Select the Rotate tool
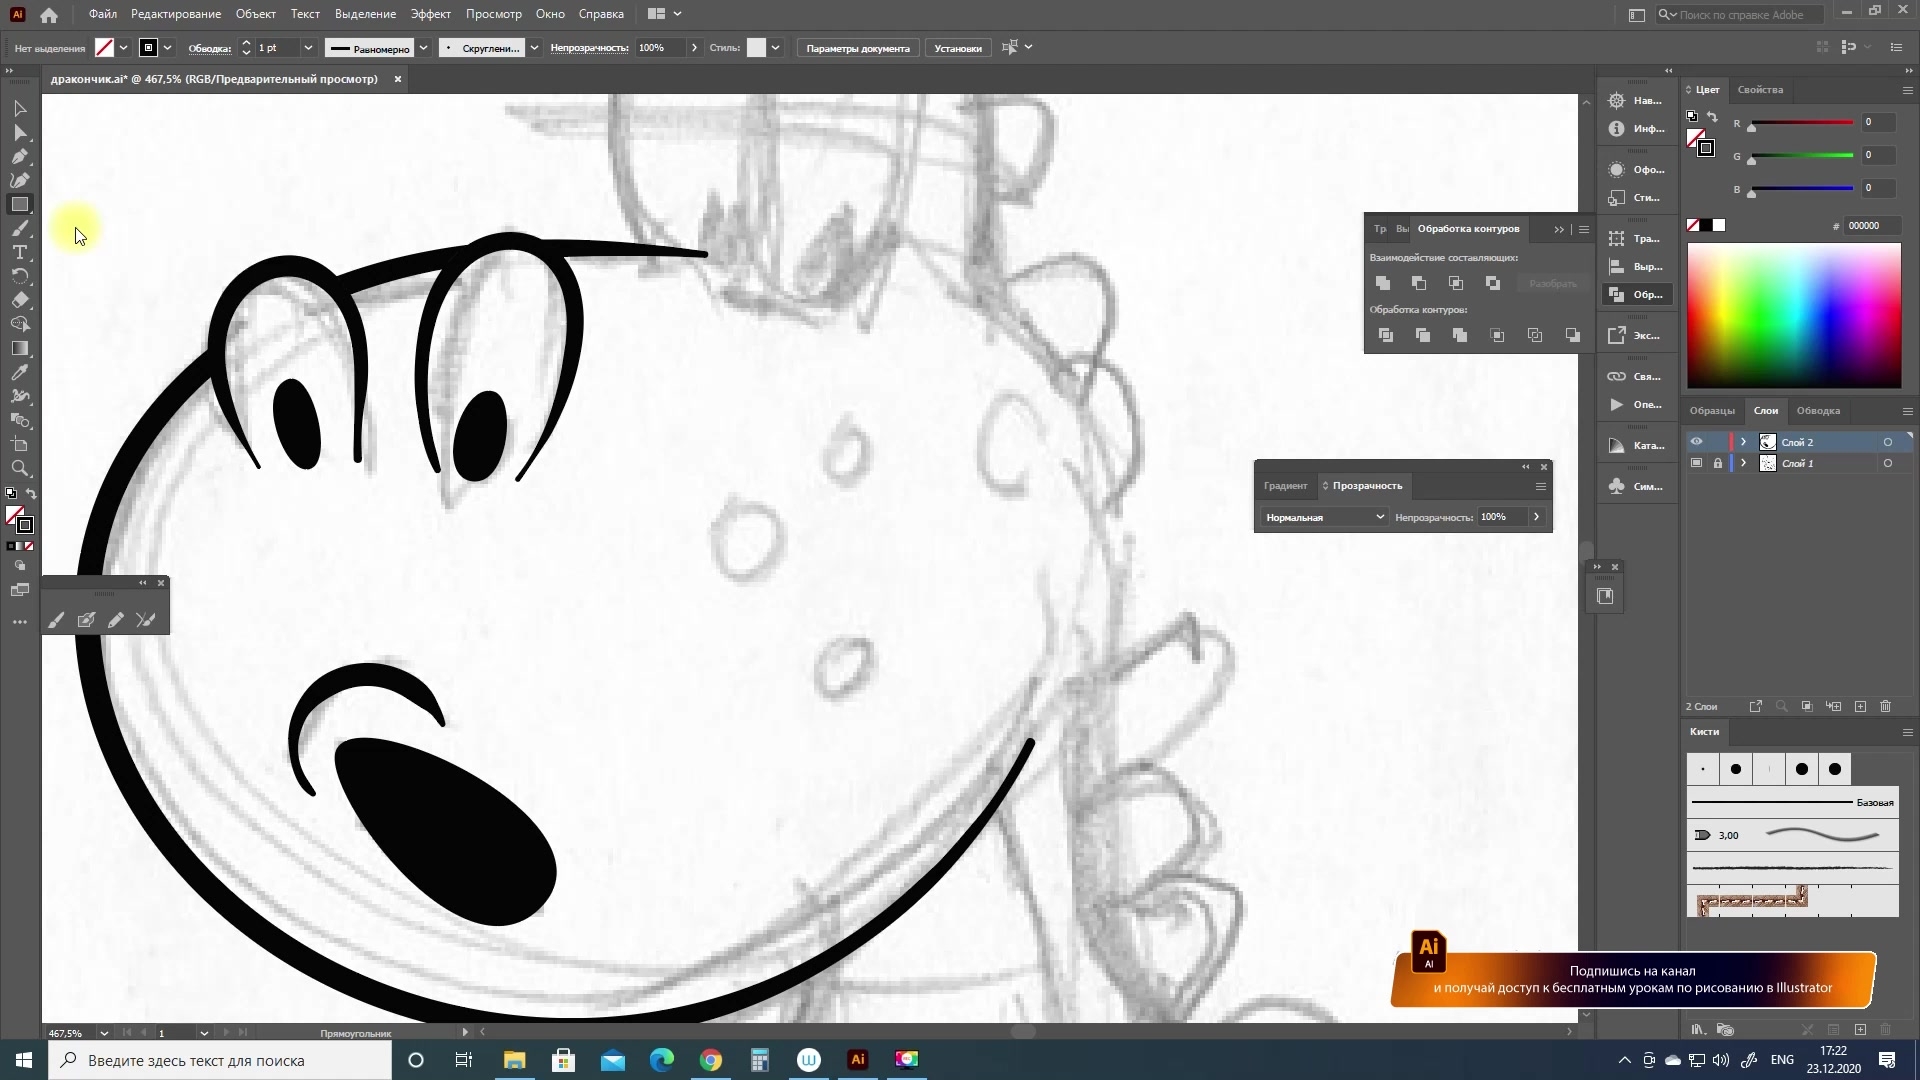Viewport: 1920px width, 1080px height. tap(20, 276)
